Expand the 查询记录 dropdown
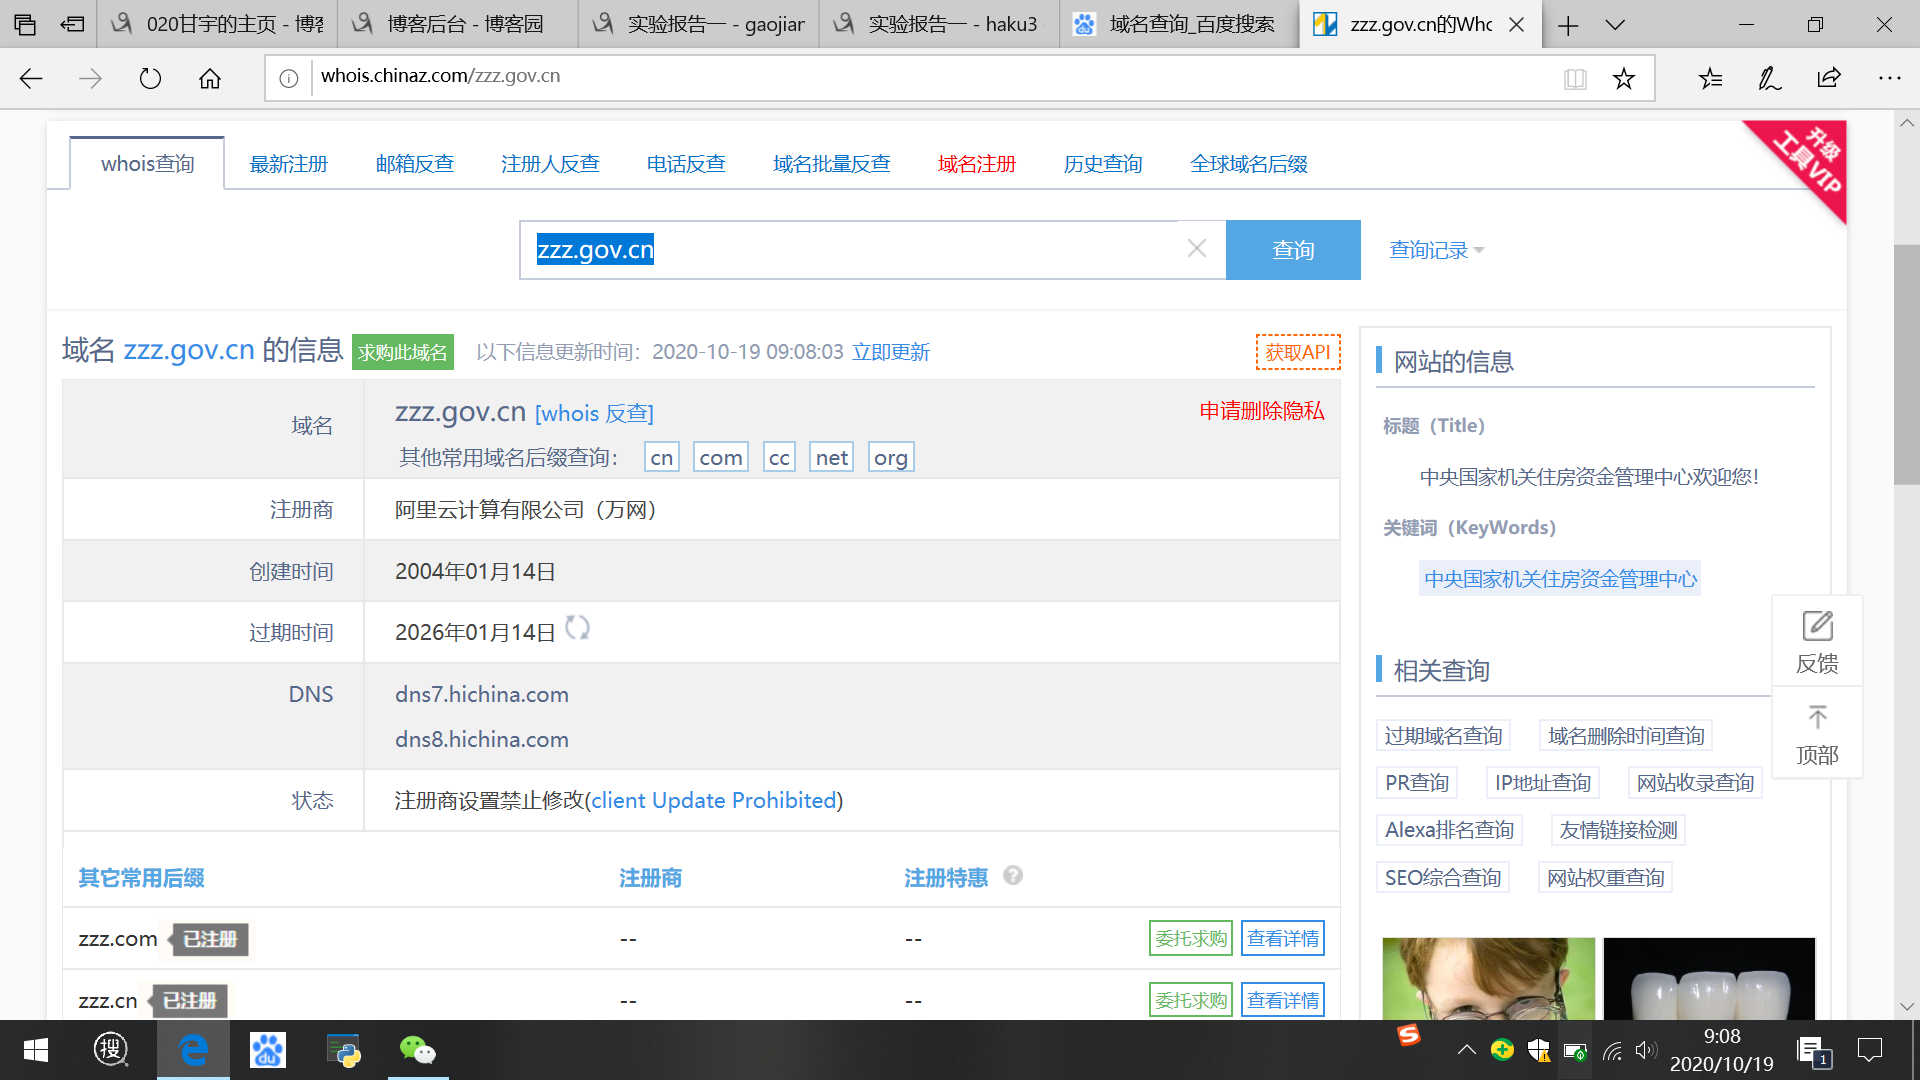Screen dimensions: 1920x1080 (1436, 250)
